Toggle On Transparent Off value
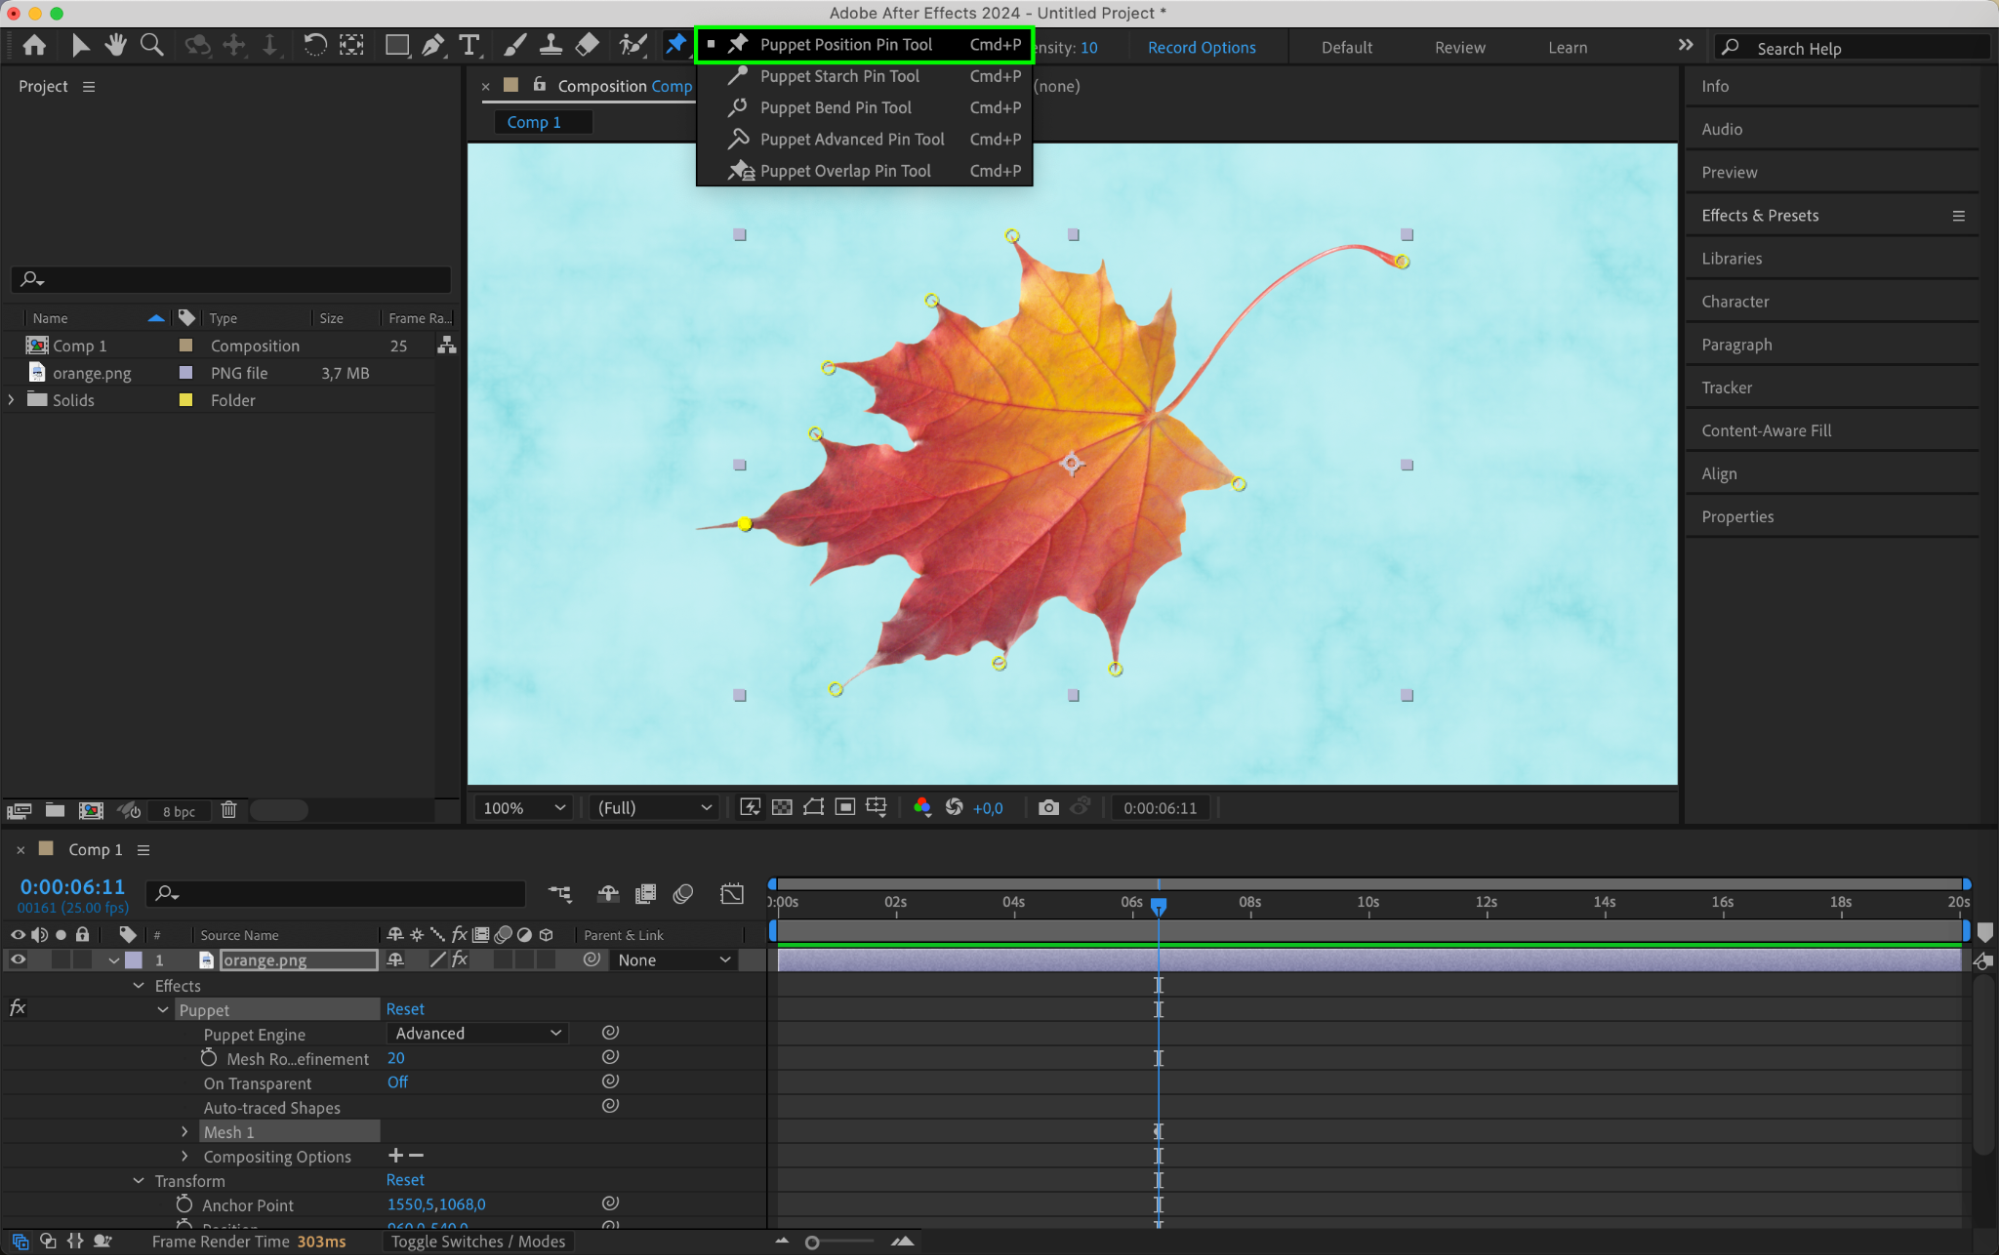The width and height of the screenshot is (1999, 1256). (397, 1082)
